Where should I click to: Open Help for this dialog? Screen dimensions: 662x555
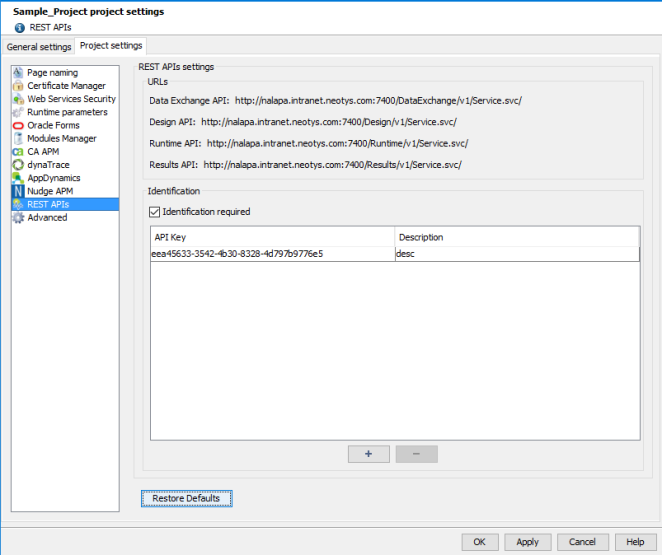[x=635, y=542]
